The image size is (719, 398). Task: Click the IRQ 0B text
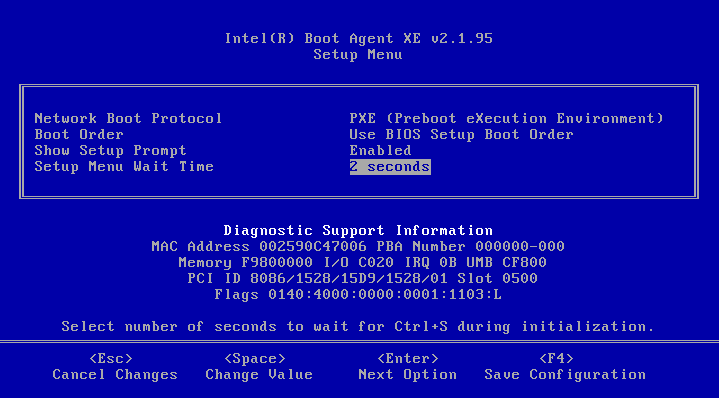tap(431, 262)
